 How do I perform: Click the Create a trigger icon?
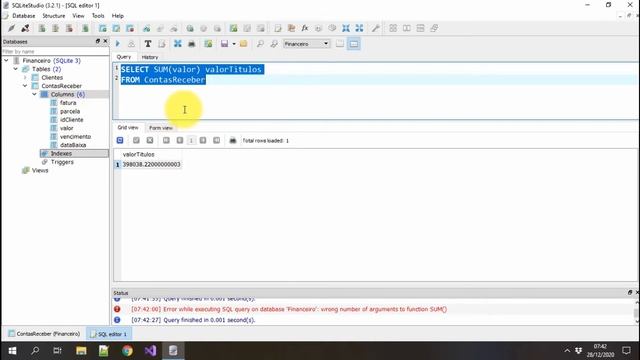point(190,28)
